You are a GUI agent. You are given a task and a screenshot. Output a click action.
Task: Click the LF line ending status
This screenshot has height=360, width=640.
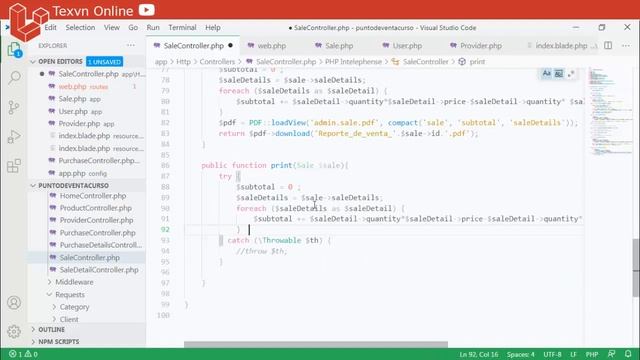coord(573,354)
